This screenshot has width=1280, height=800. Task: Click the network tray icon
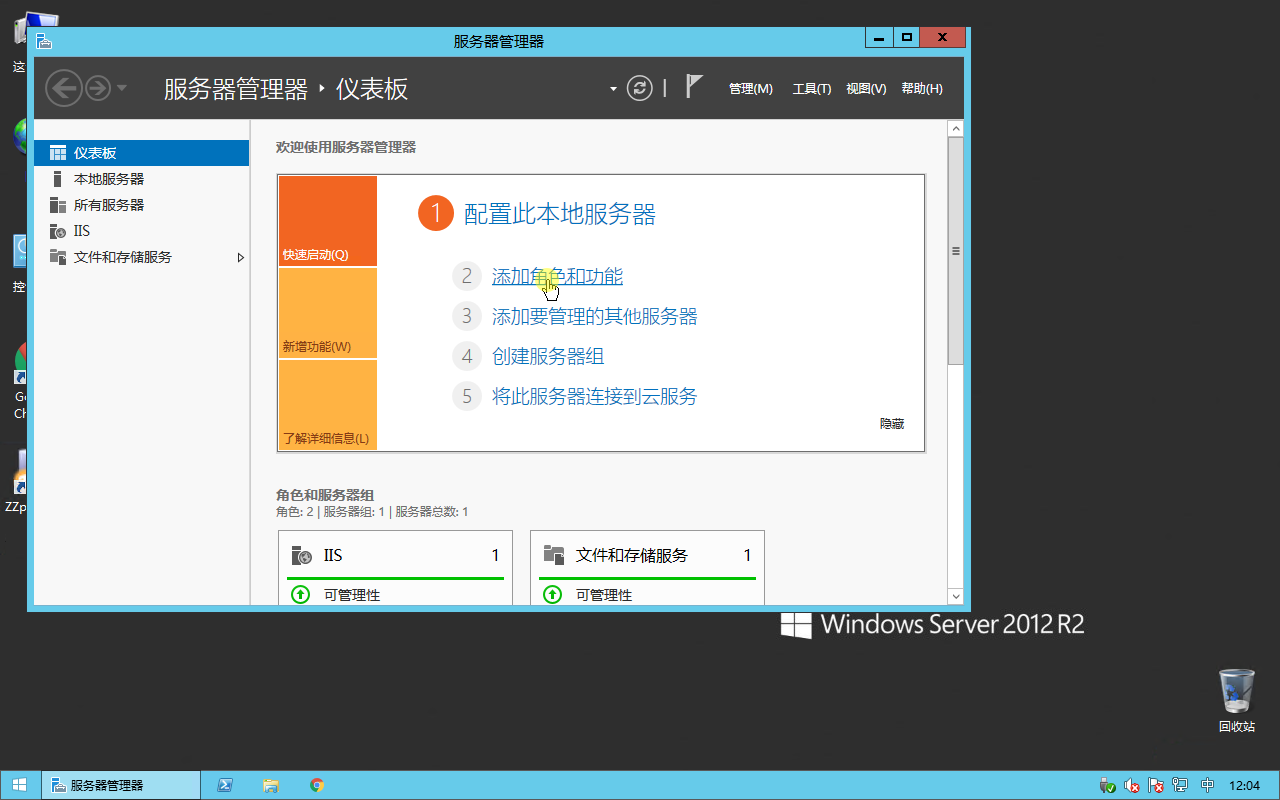point(1181,785)
